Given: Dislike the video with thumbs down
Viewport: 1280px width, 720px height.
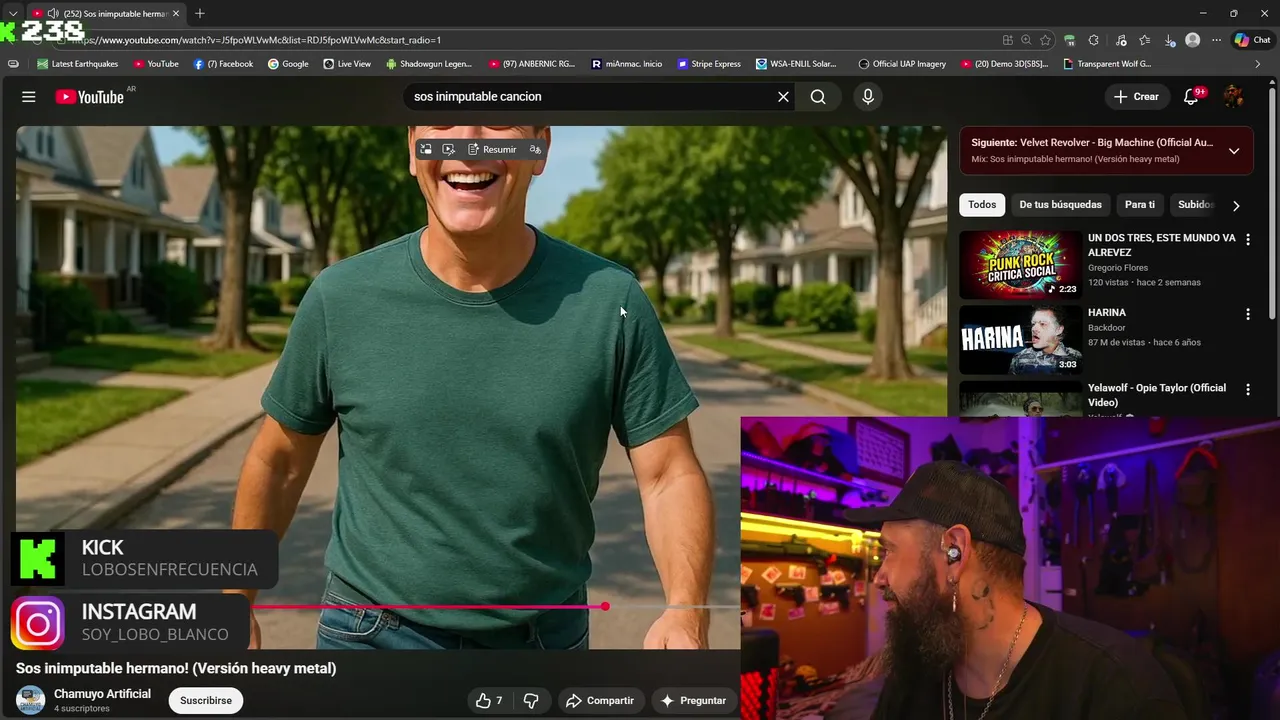Looking at the screenshot, I should pos(531,701).
